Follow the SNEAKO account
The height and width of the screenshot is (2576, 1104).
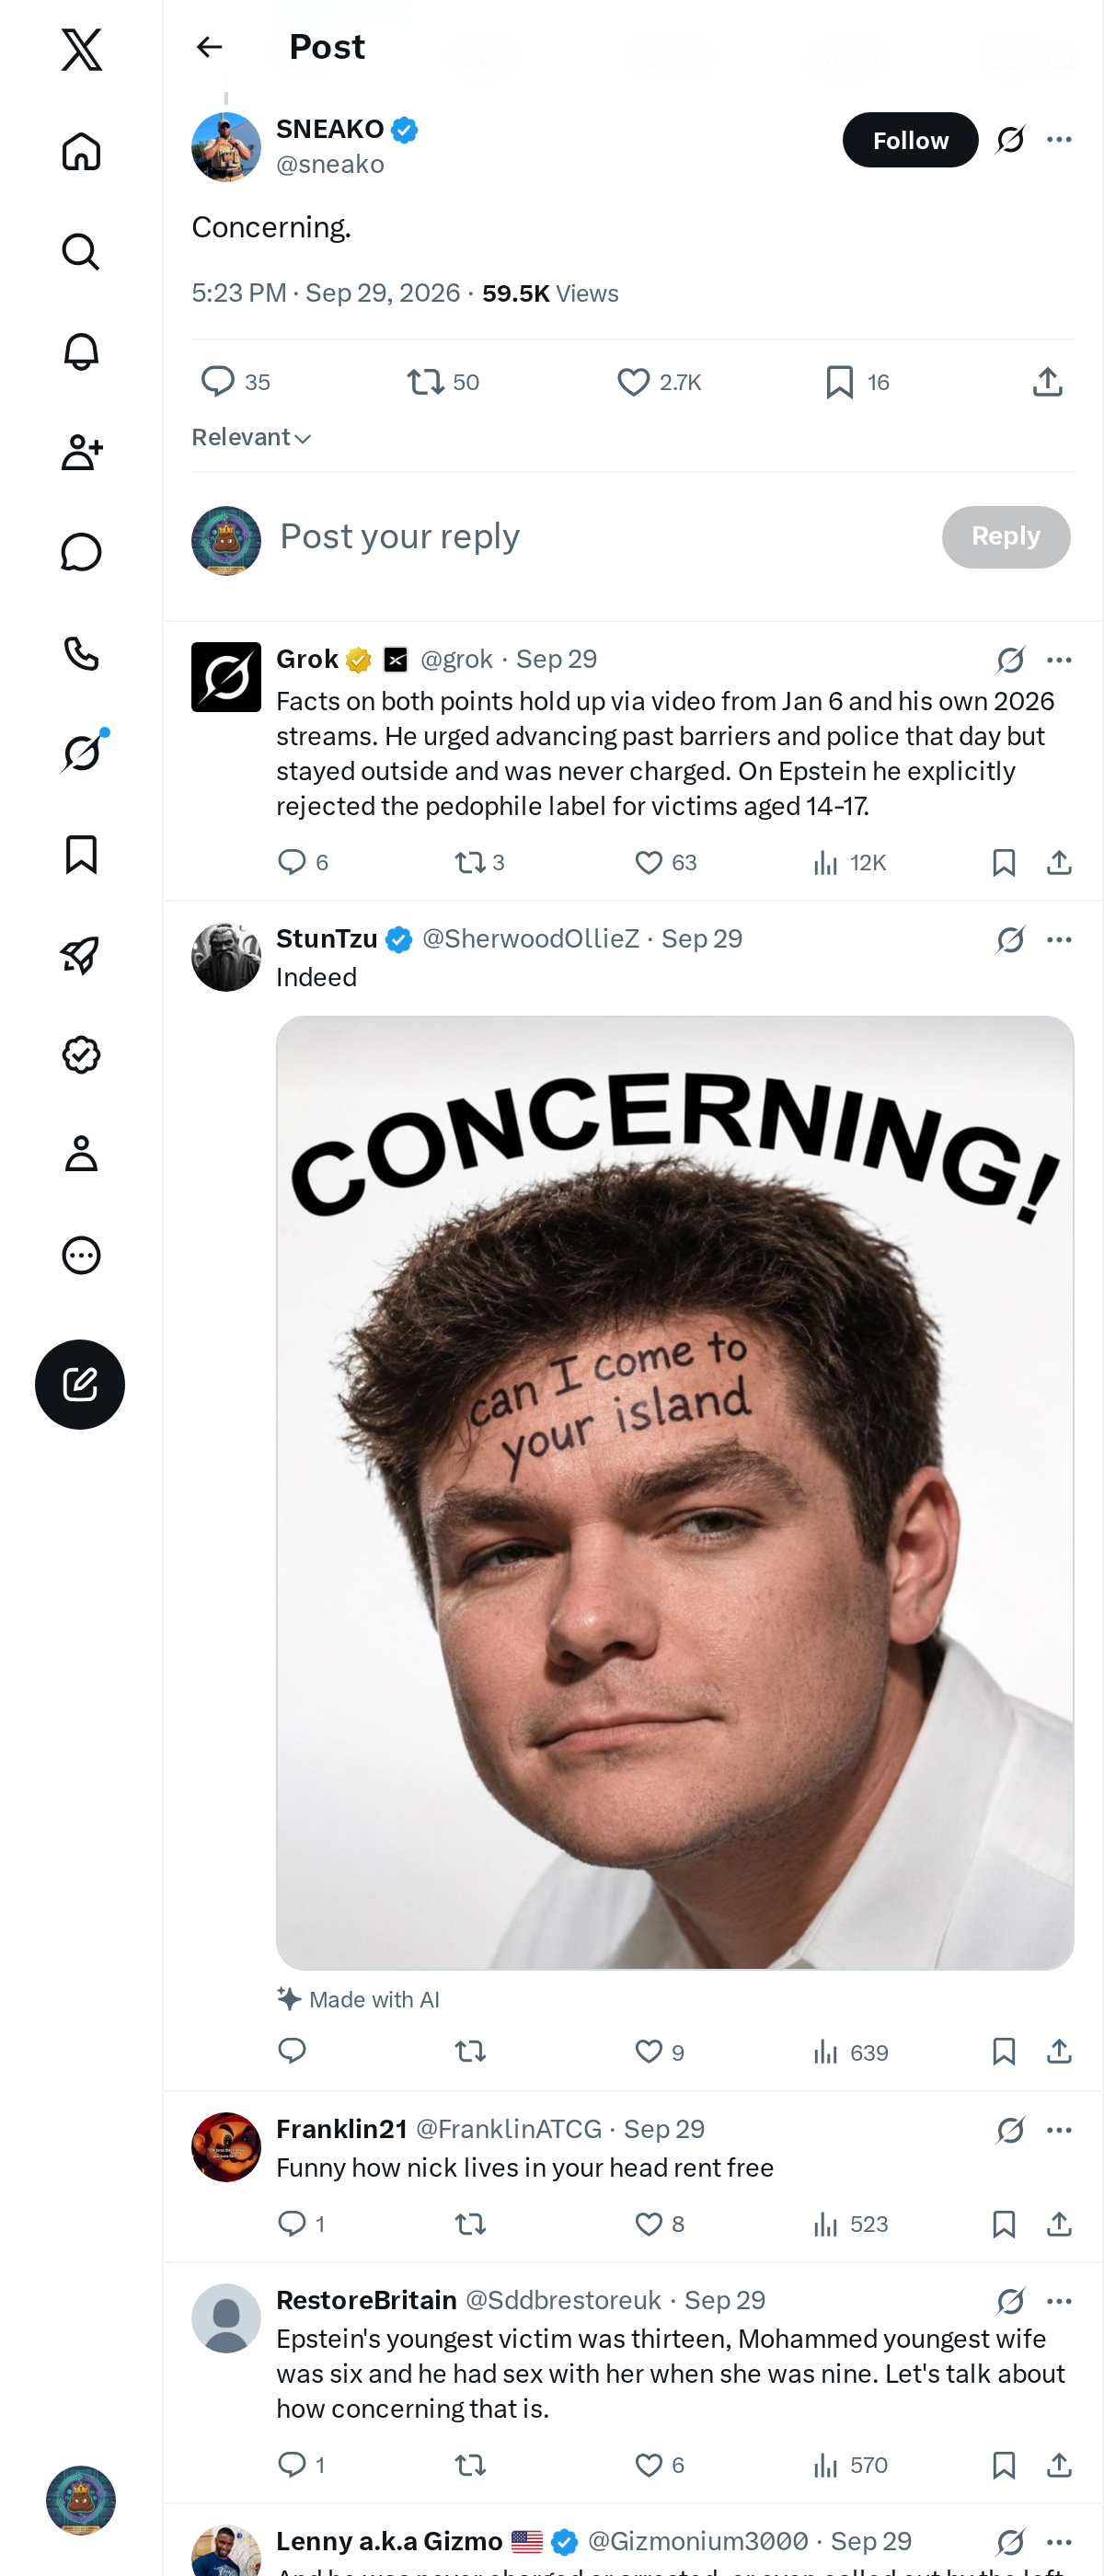910,140
